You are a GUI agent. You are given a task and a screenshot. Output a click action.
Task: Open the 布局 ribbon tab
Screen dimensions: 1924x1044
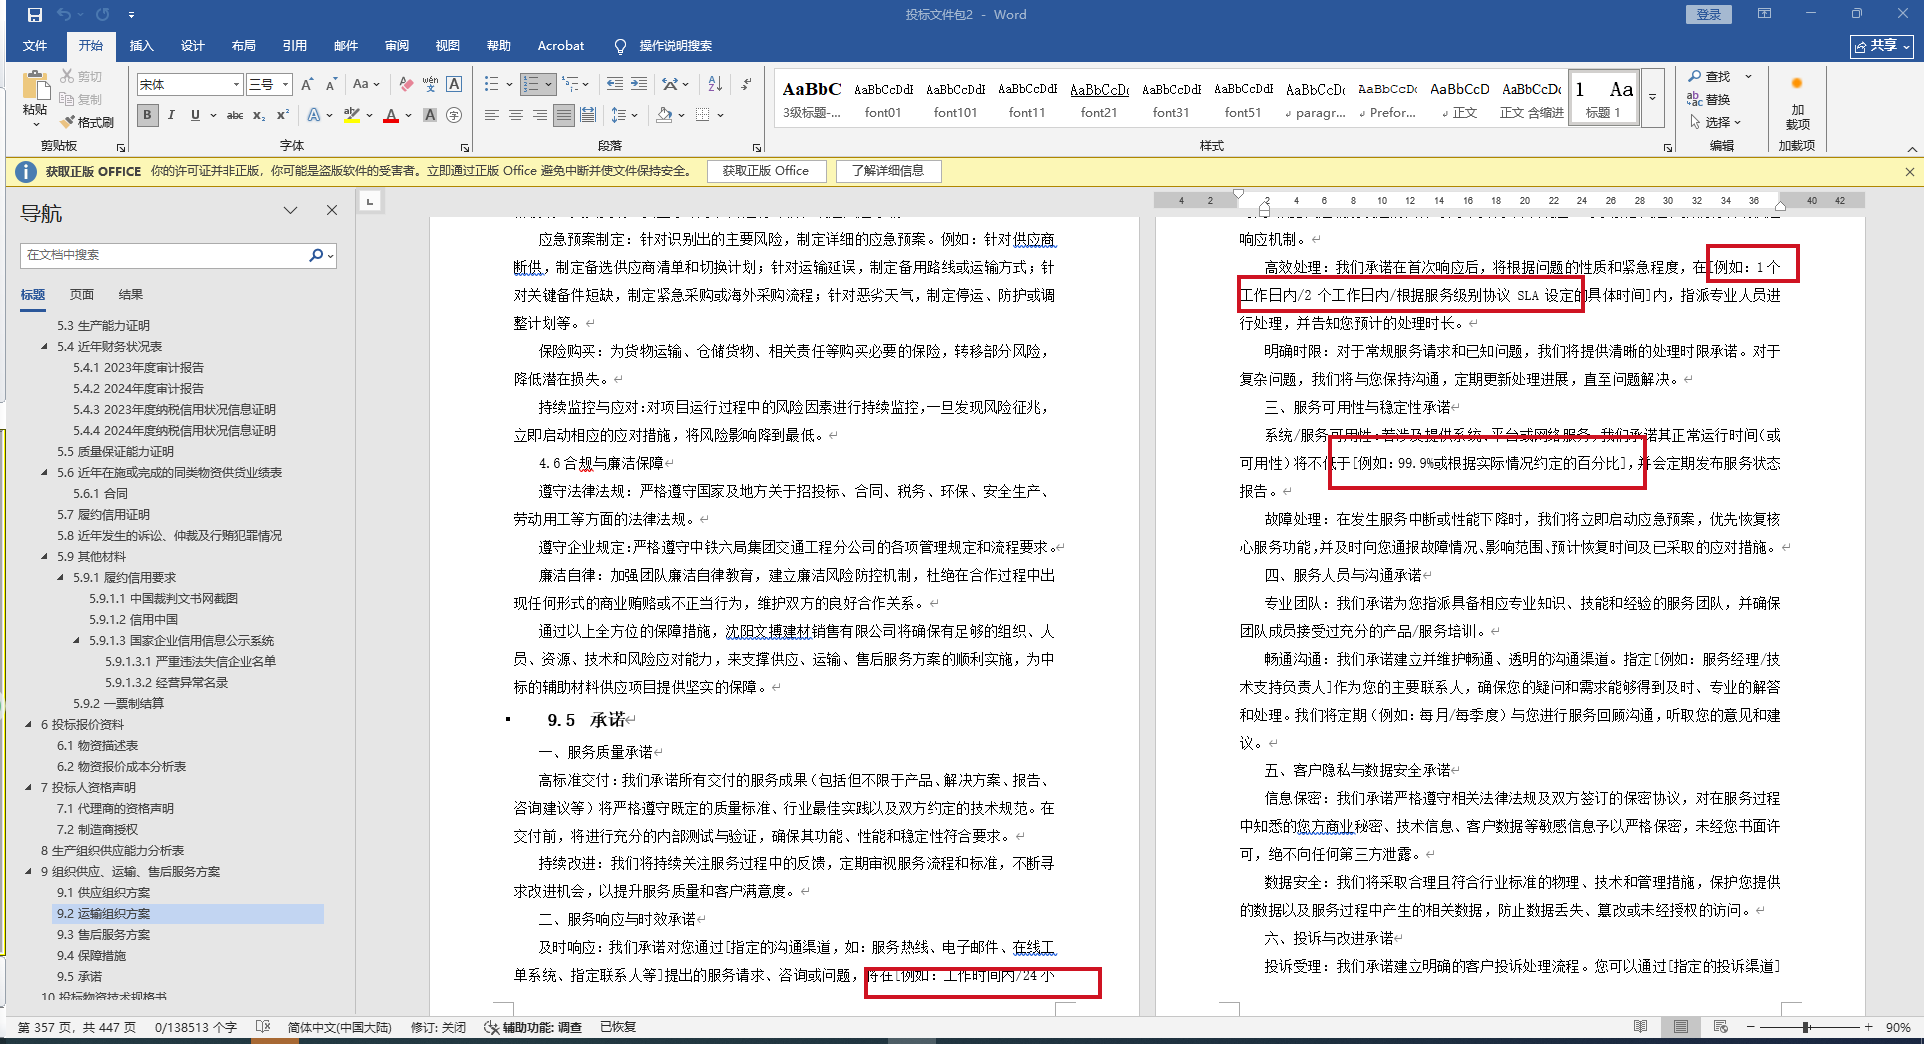244,46
